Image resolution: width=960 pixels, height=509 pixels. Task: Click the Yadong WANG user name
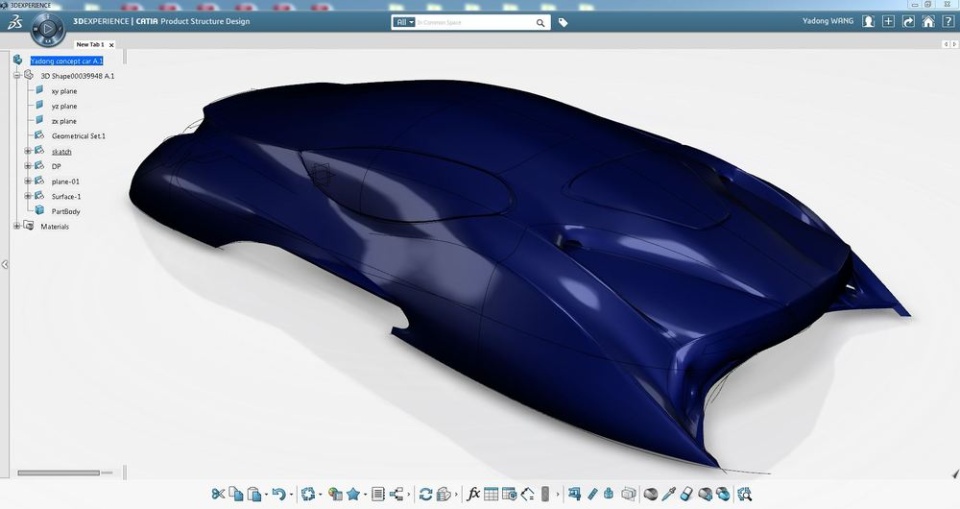click(828, 21)
